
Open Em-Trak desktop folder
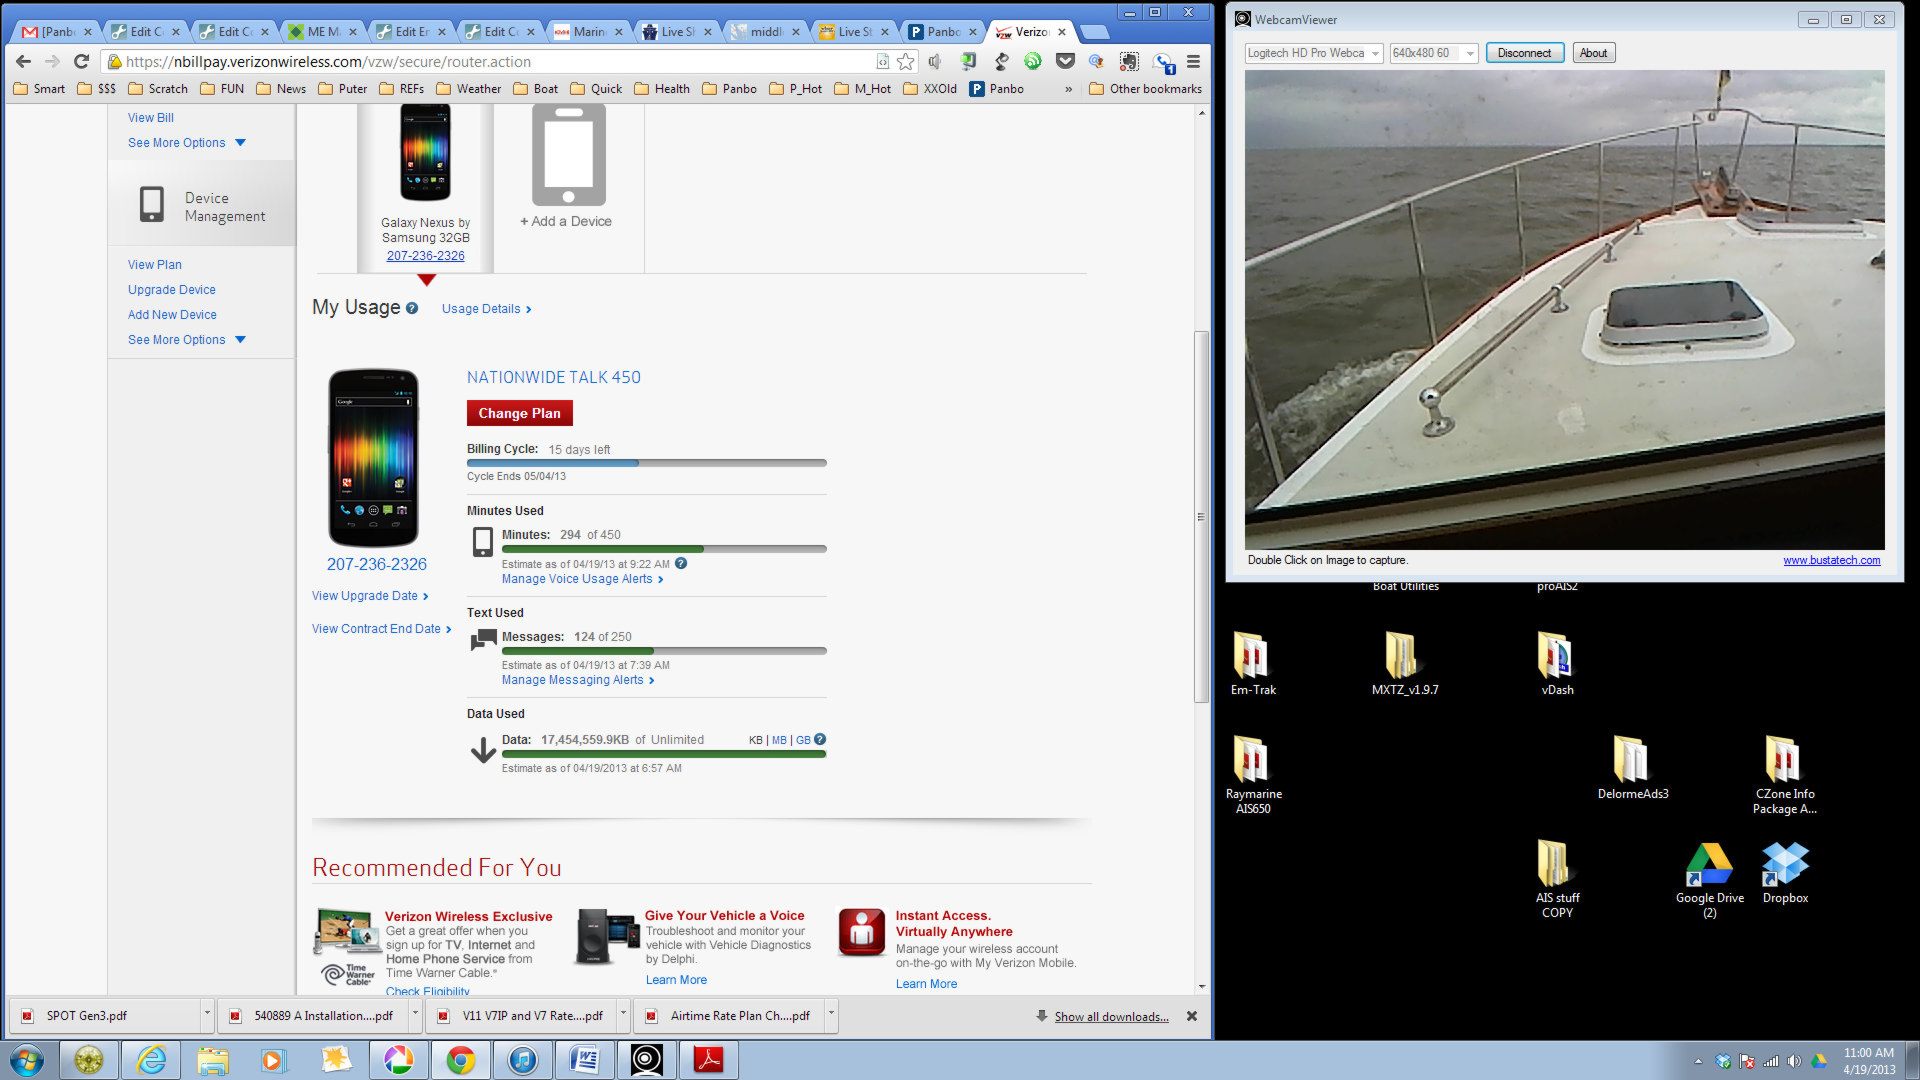coord(1252,663)
